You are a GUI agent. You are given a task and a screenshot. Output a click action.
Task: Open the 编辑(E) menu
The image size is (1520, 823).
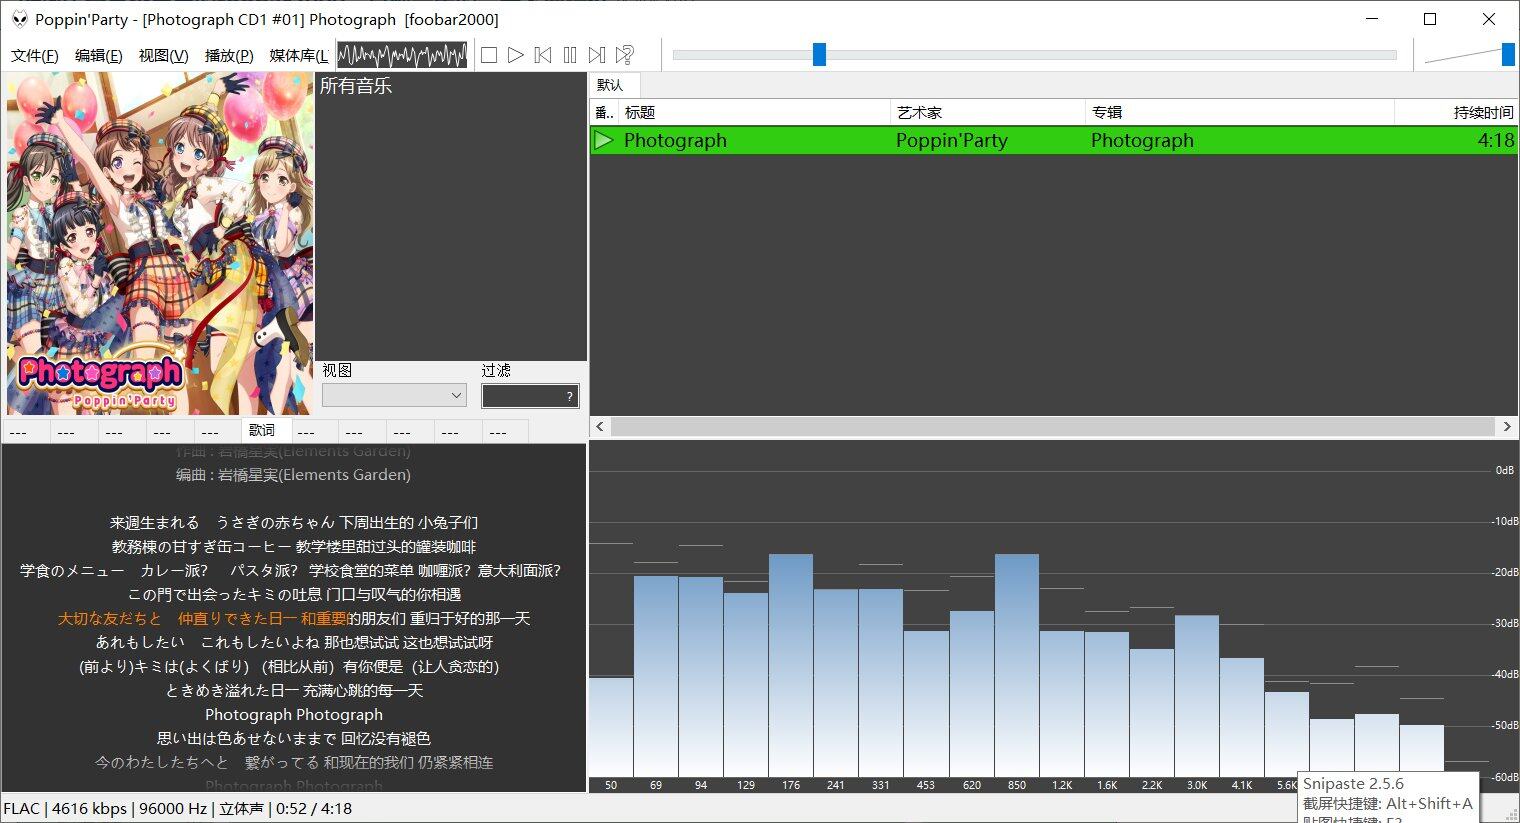click(x=99, y=56)
